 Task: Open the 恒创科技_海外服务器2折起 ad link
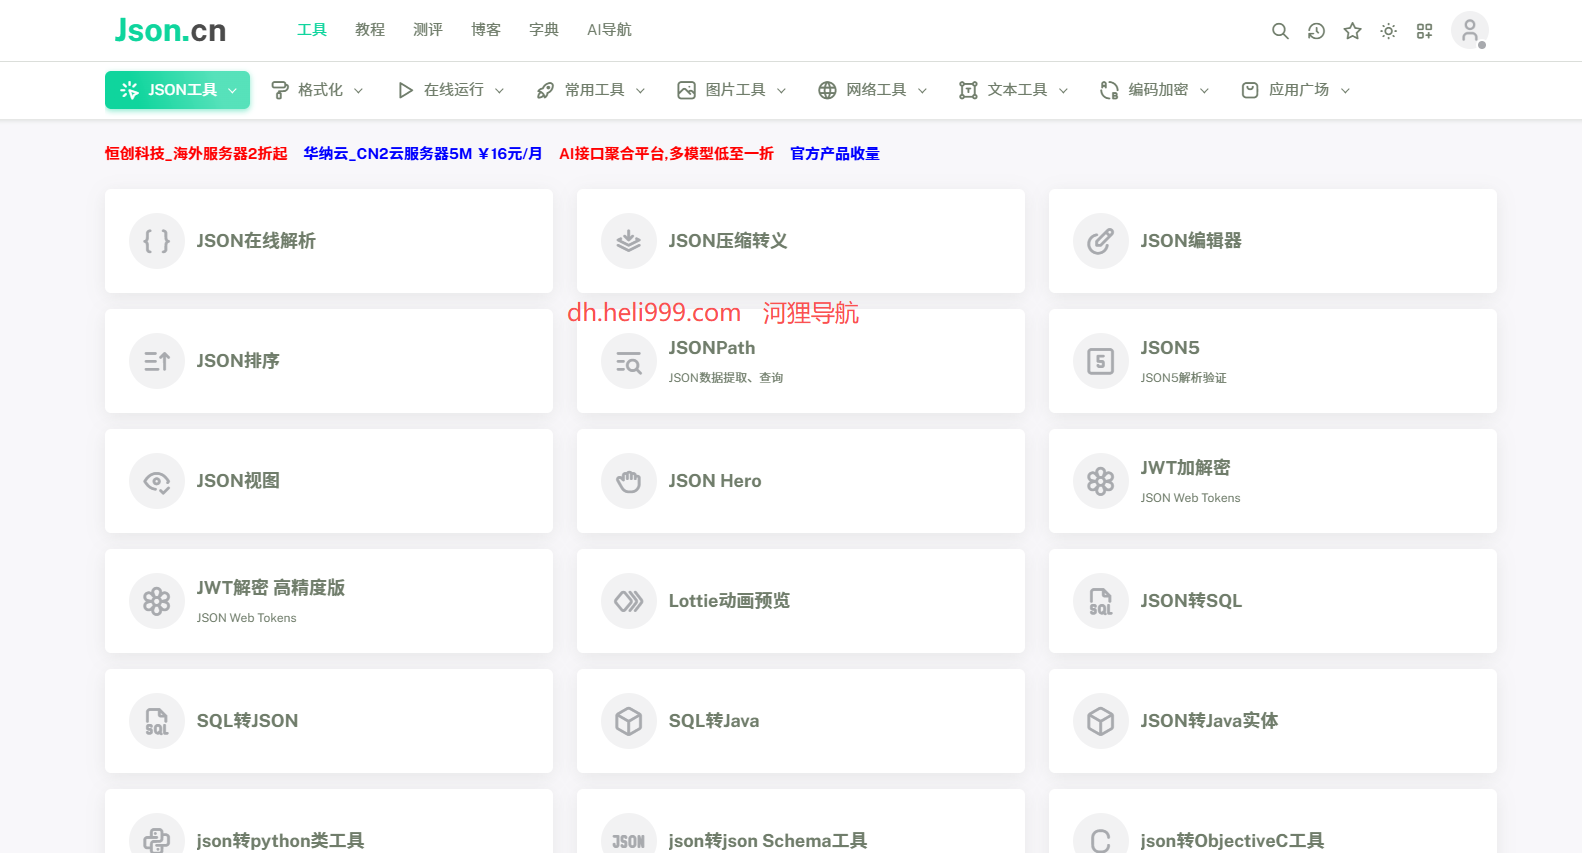tap(196, 154)
